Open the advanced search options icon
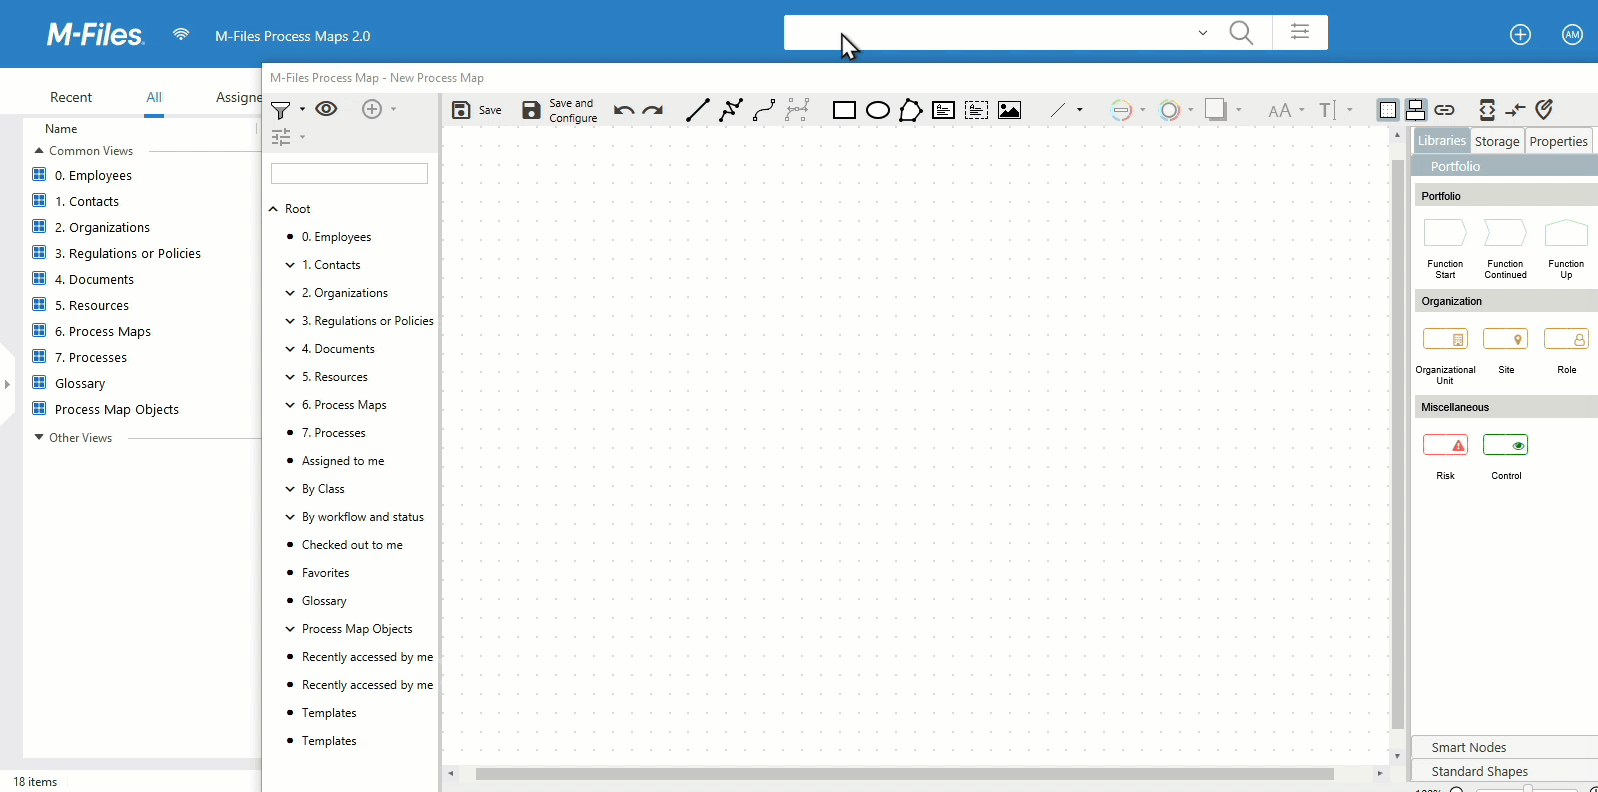 point(1300,32)
